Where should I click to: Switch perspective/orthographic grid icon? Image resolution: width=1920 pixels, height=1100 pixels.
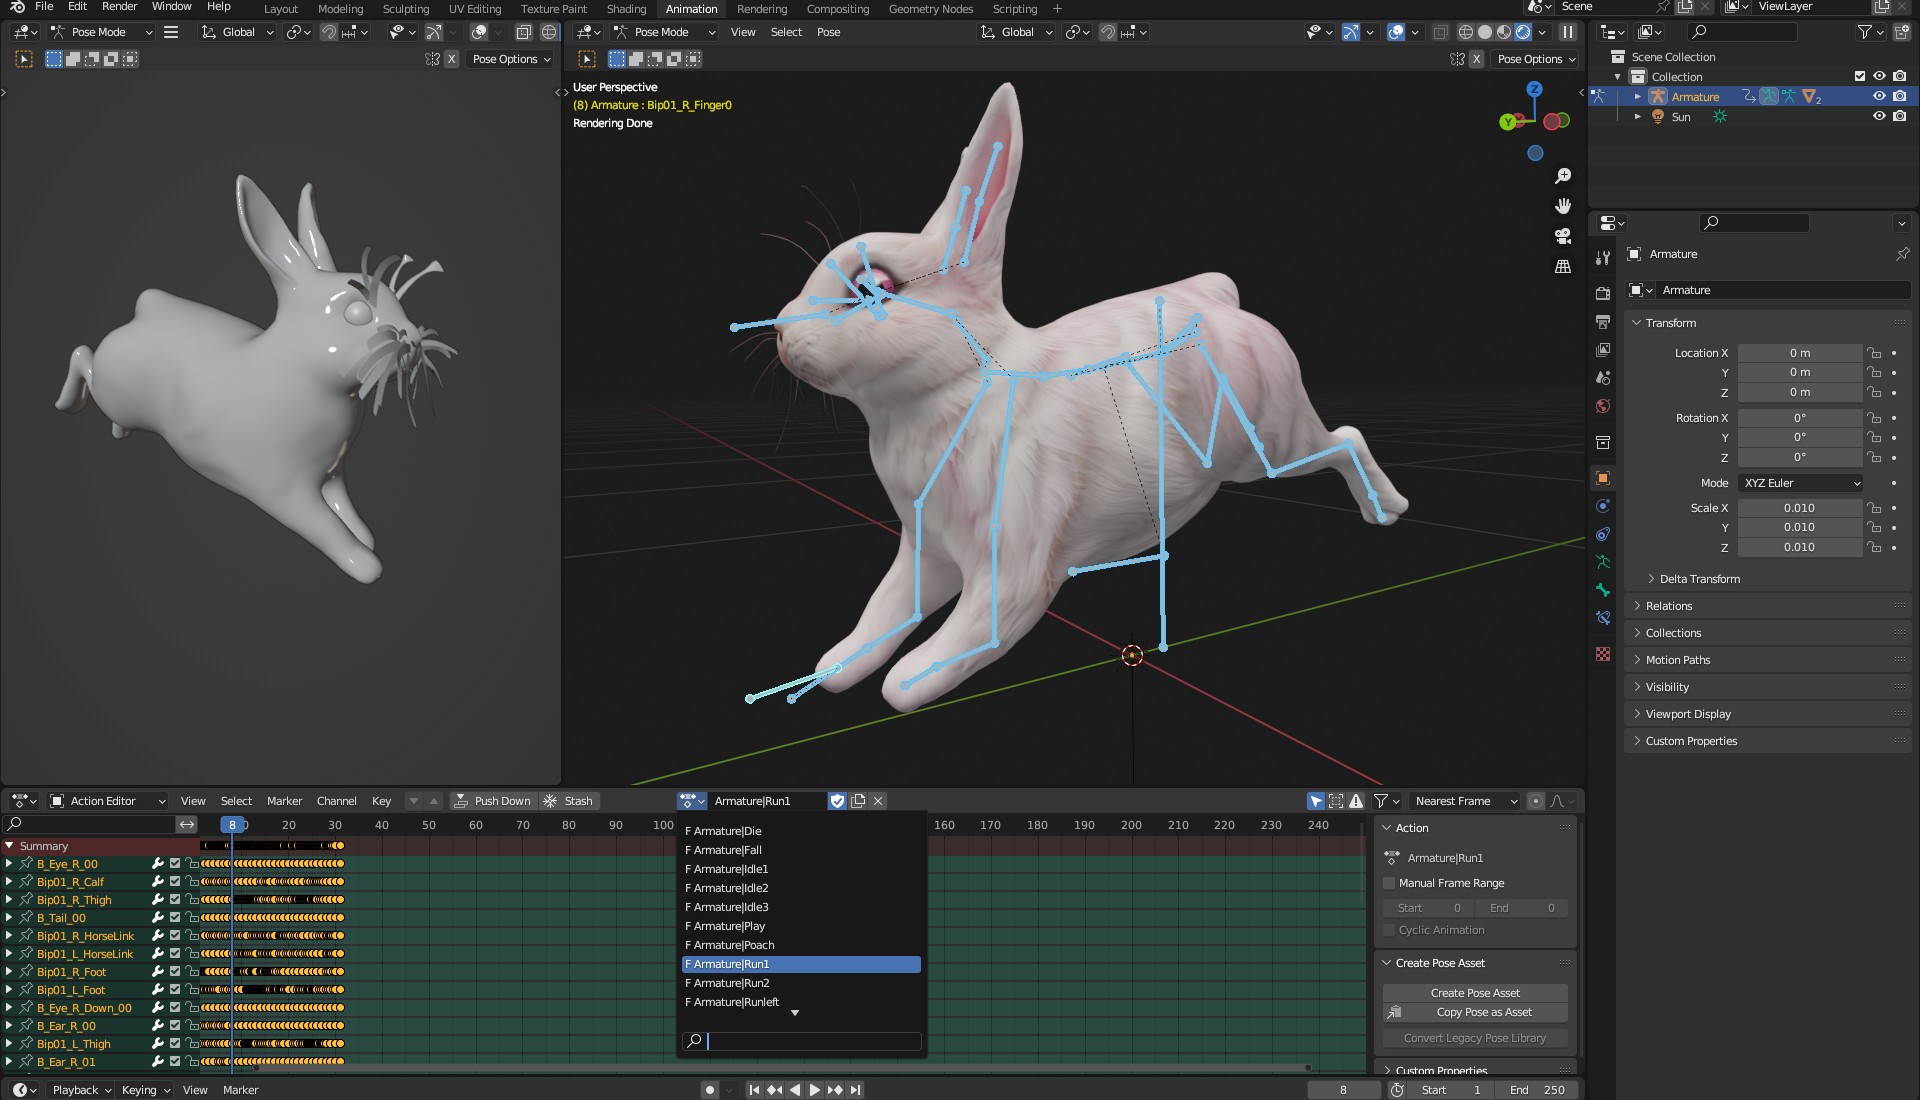(1563, 266)
